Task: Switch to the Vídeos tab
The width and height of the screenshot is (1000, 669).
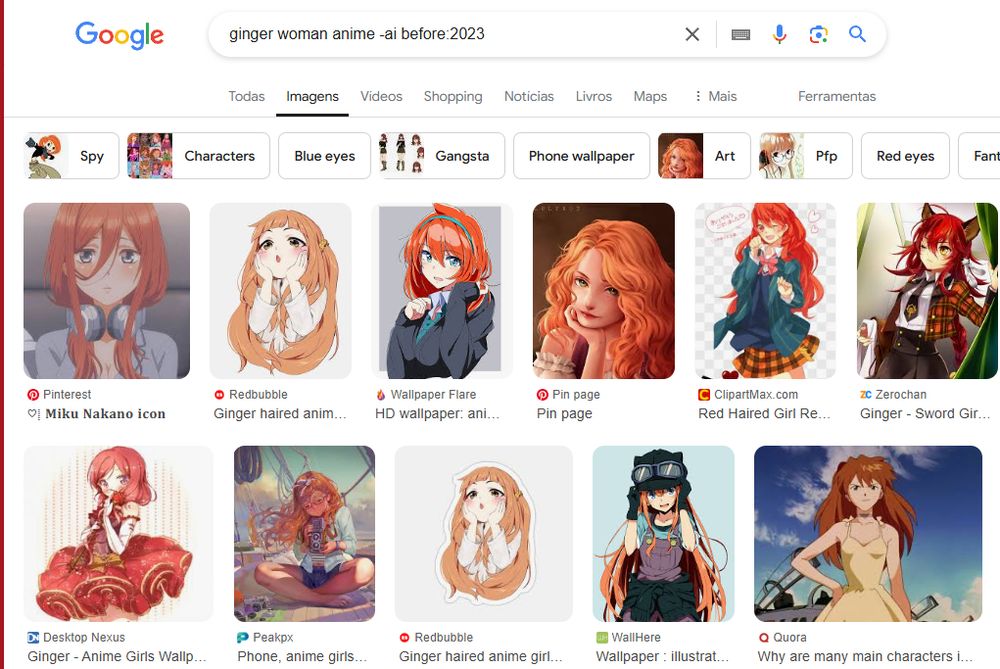Action: coord(381,96)
